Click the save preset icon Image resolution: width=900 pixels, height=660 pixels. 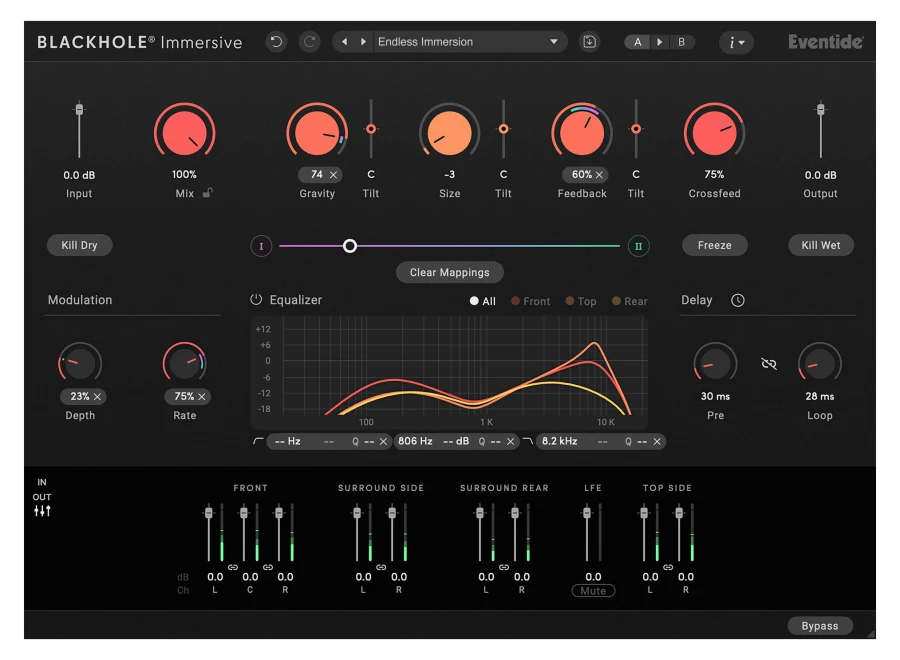pos(589,42)
